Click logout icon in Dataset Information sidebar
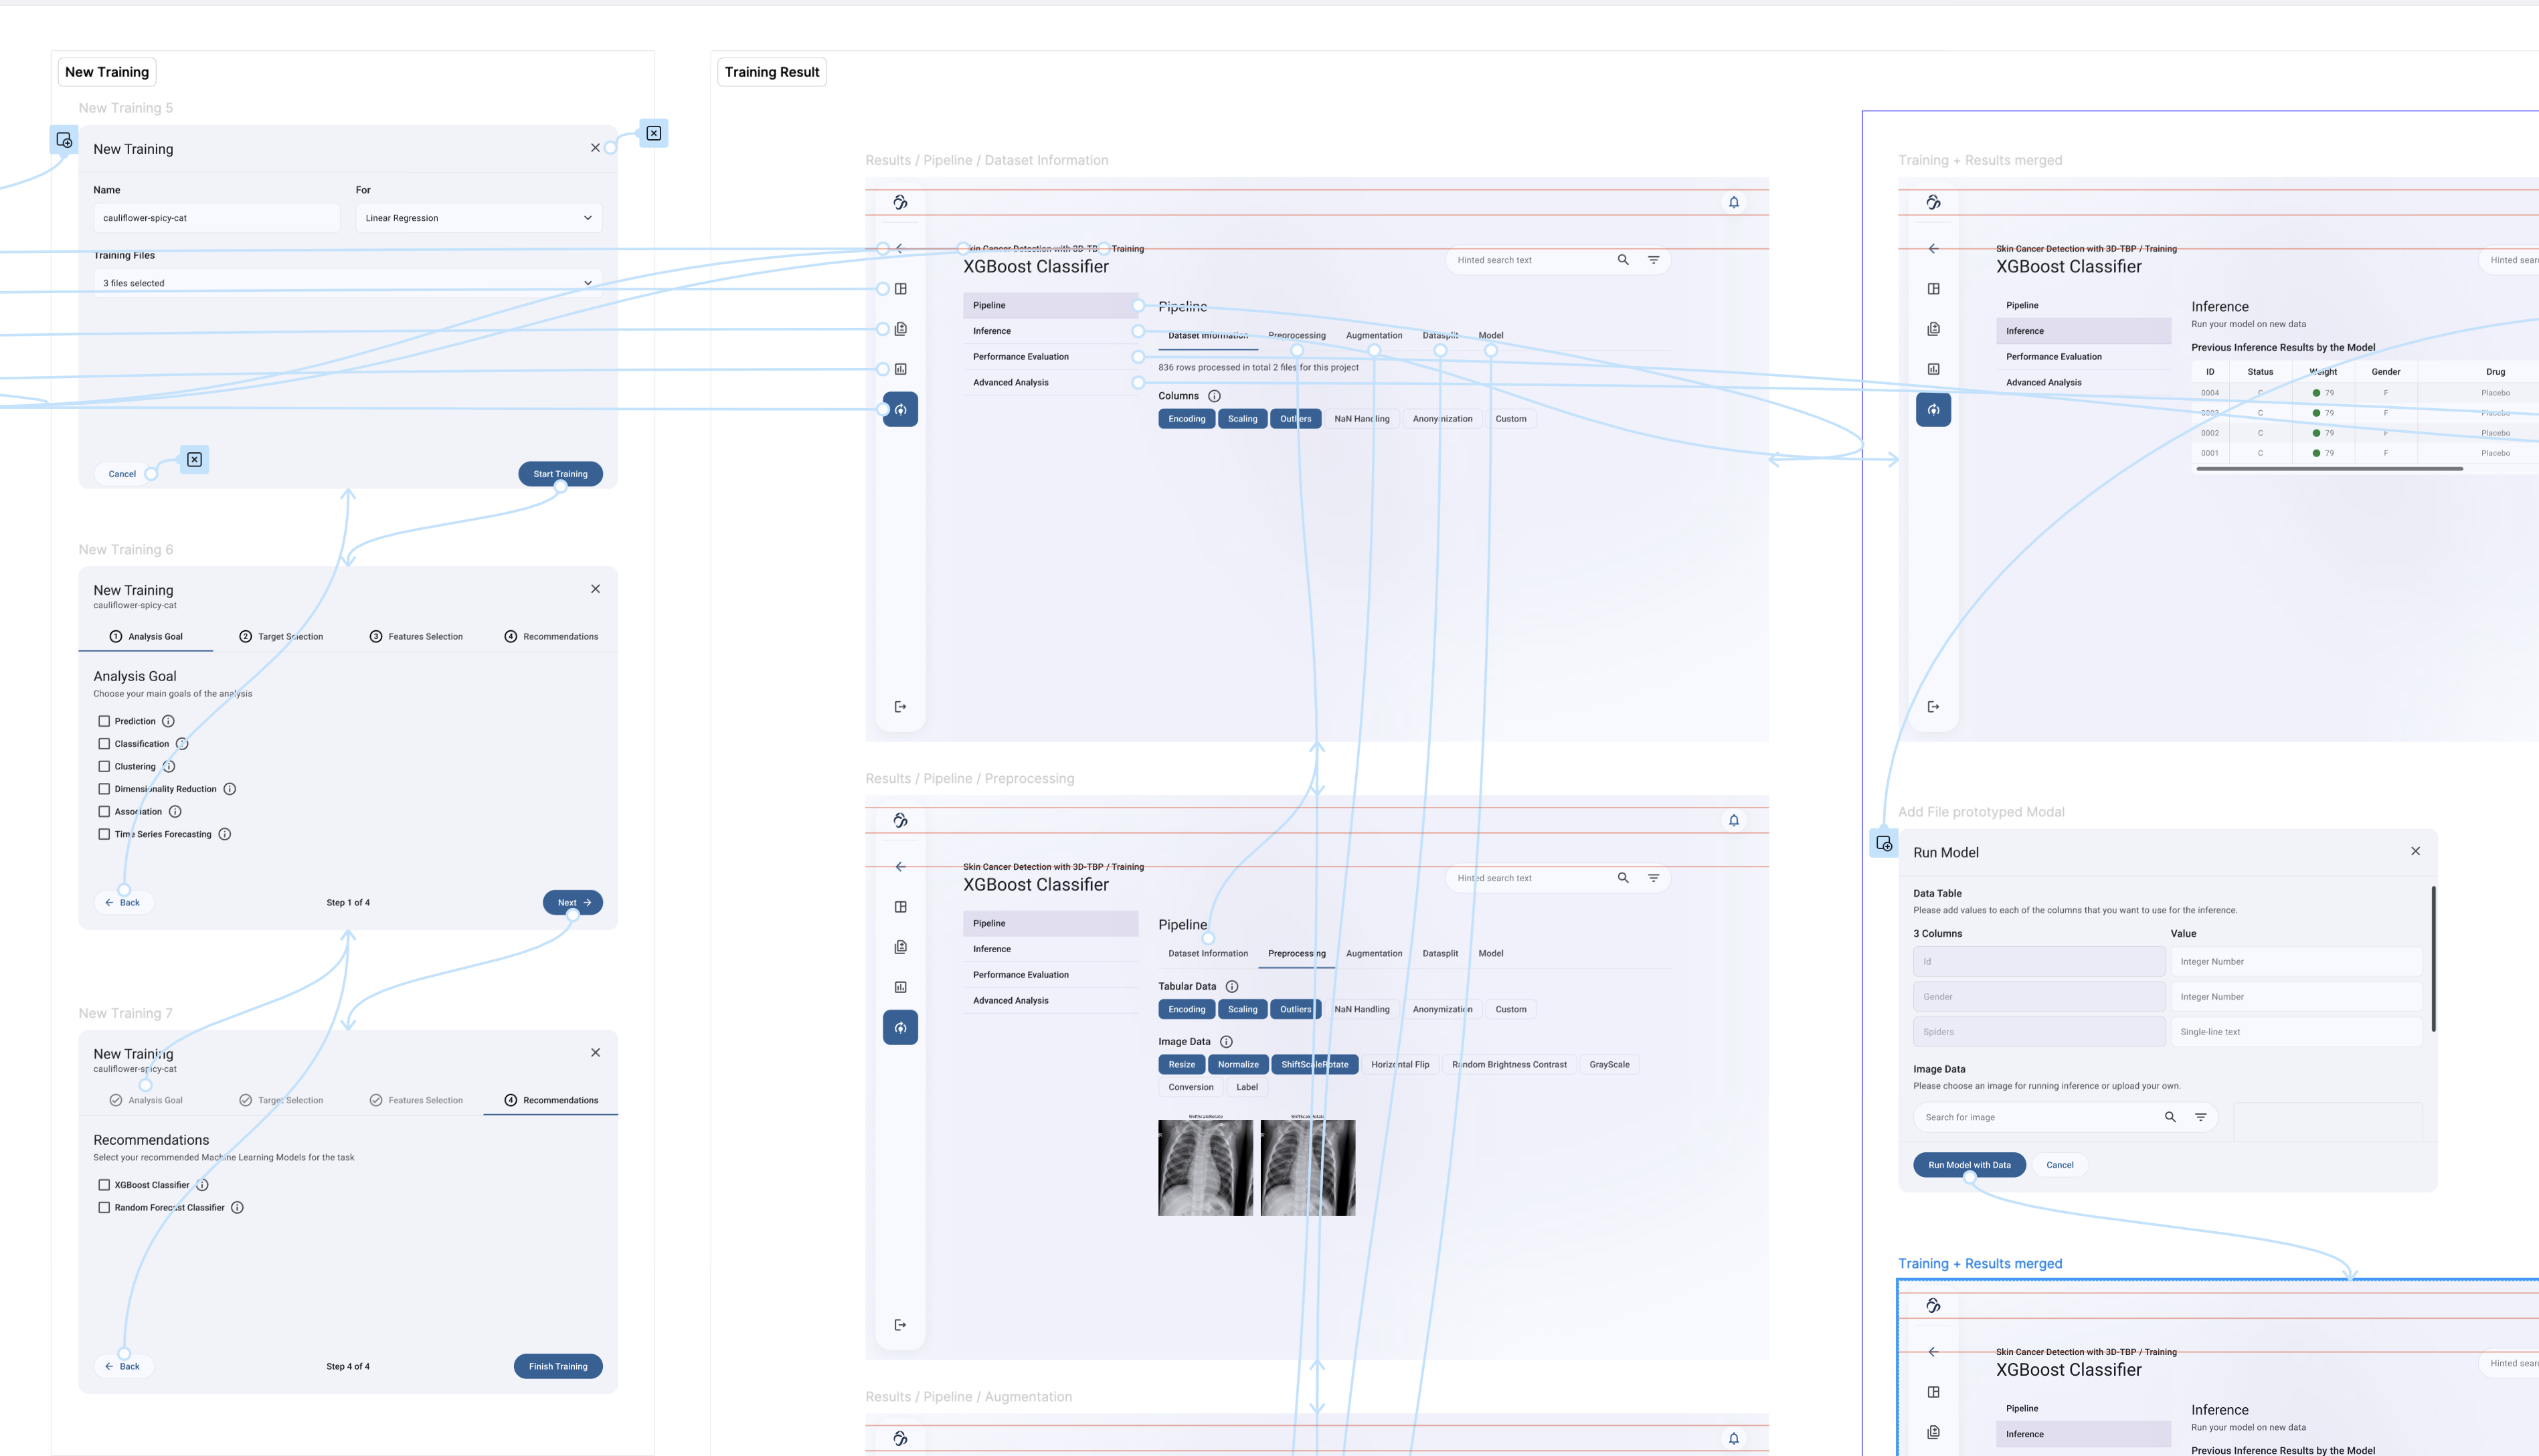This screenshot has height=1456, width=2539. pos(900,707)
